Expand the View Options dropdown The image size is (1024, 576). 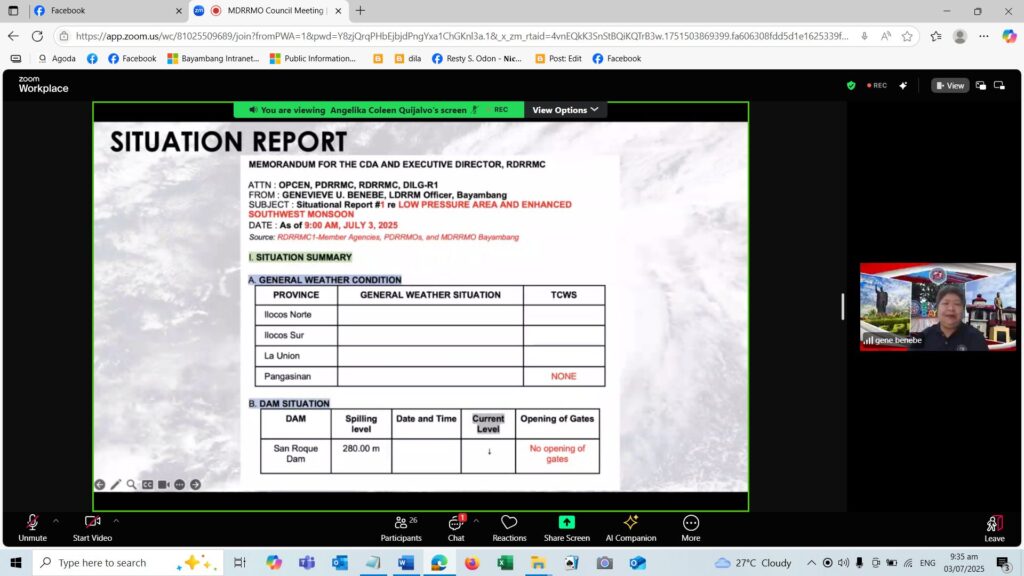click(565, 110)
